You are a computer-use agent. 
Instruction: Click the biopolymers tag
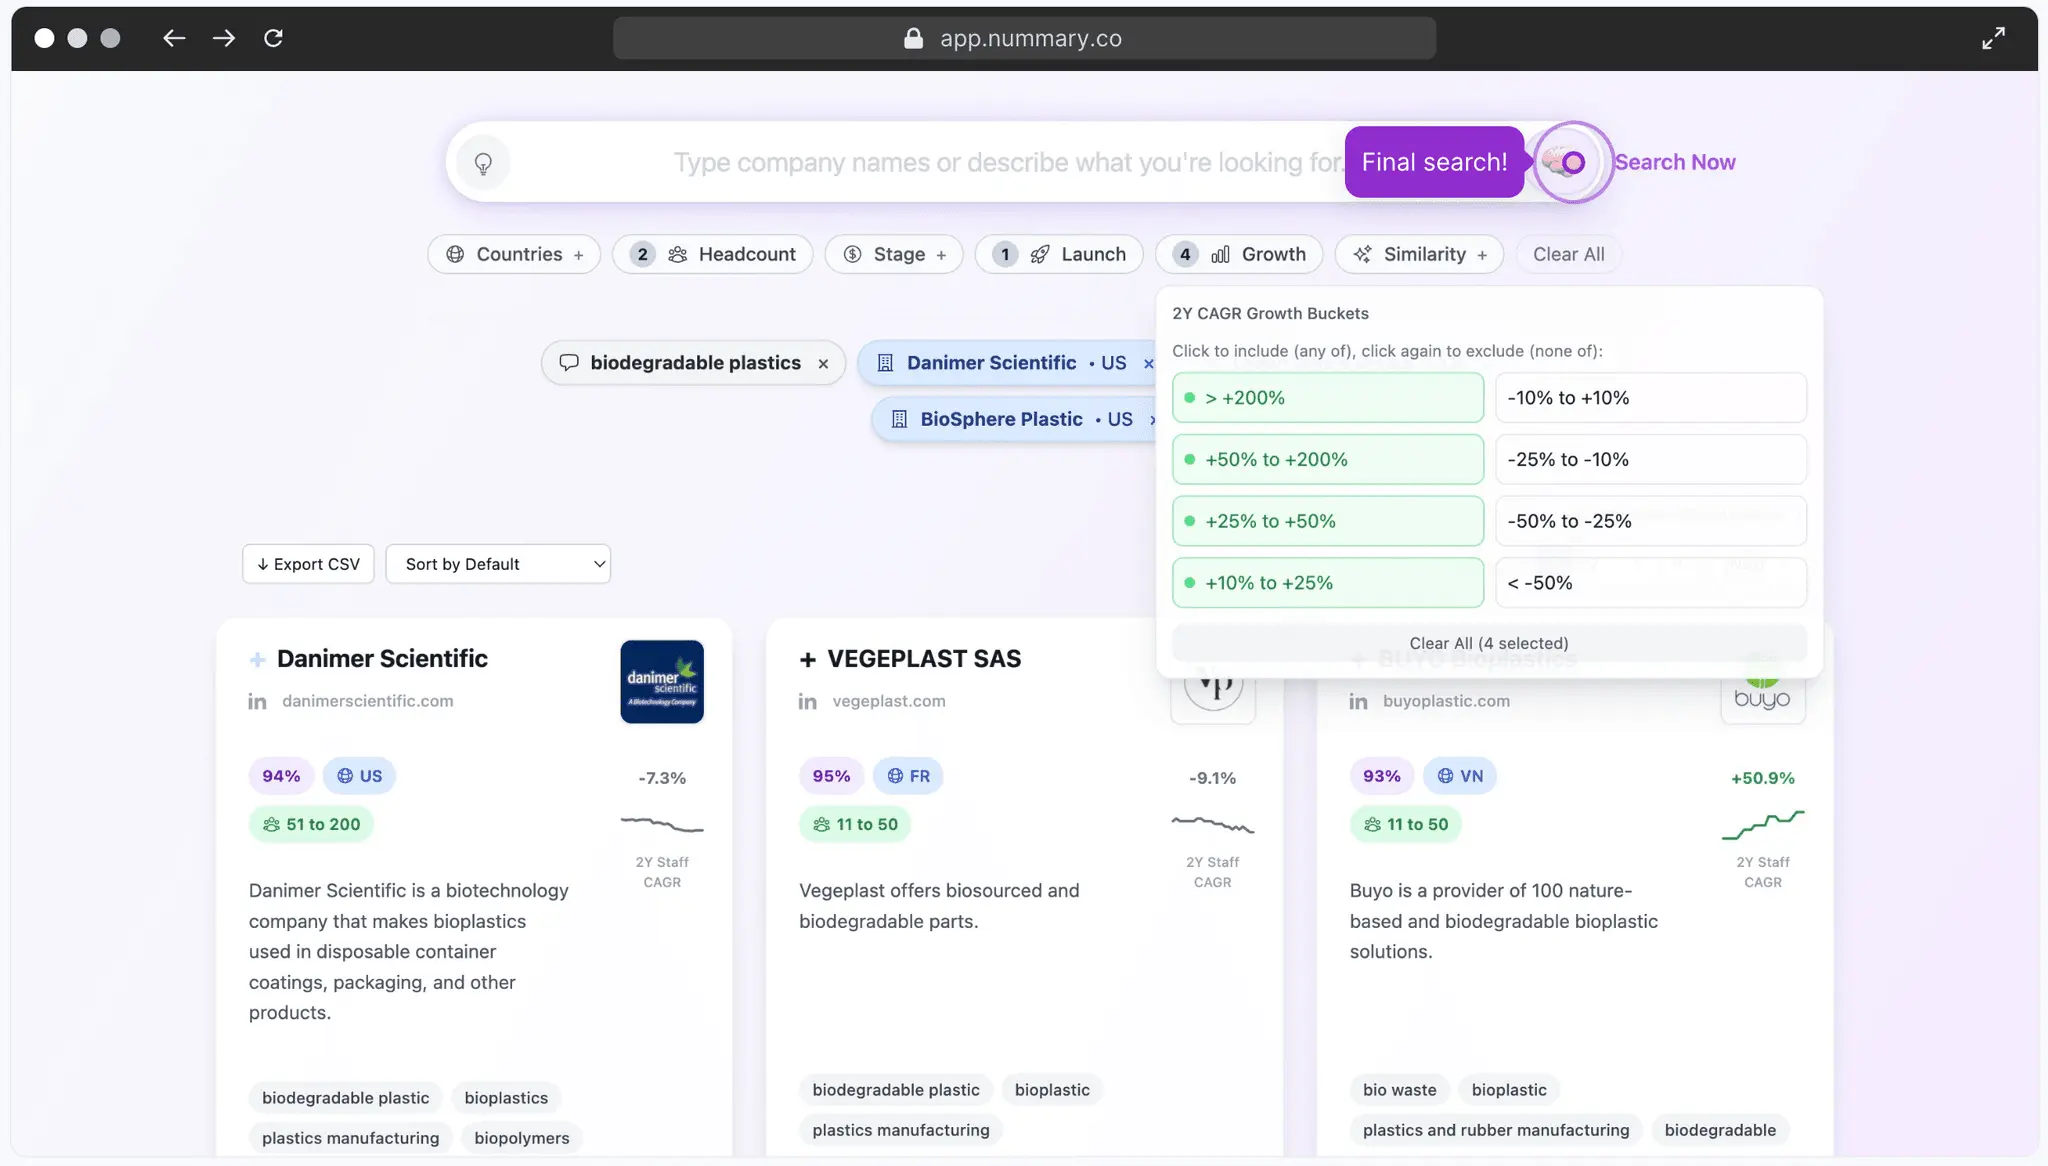[521, 1138]
